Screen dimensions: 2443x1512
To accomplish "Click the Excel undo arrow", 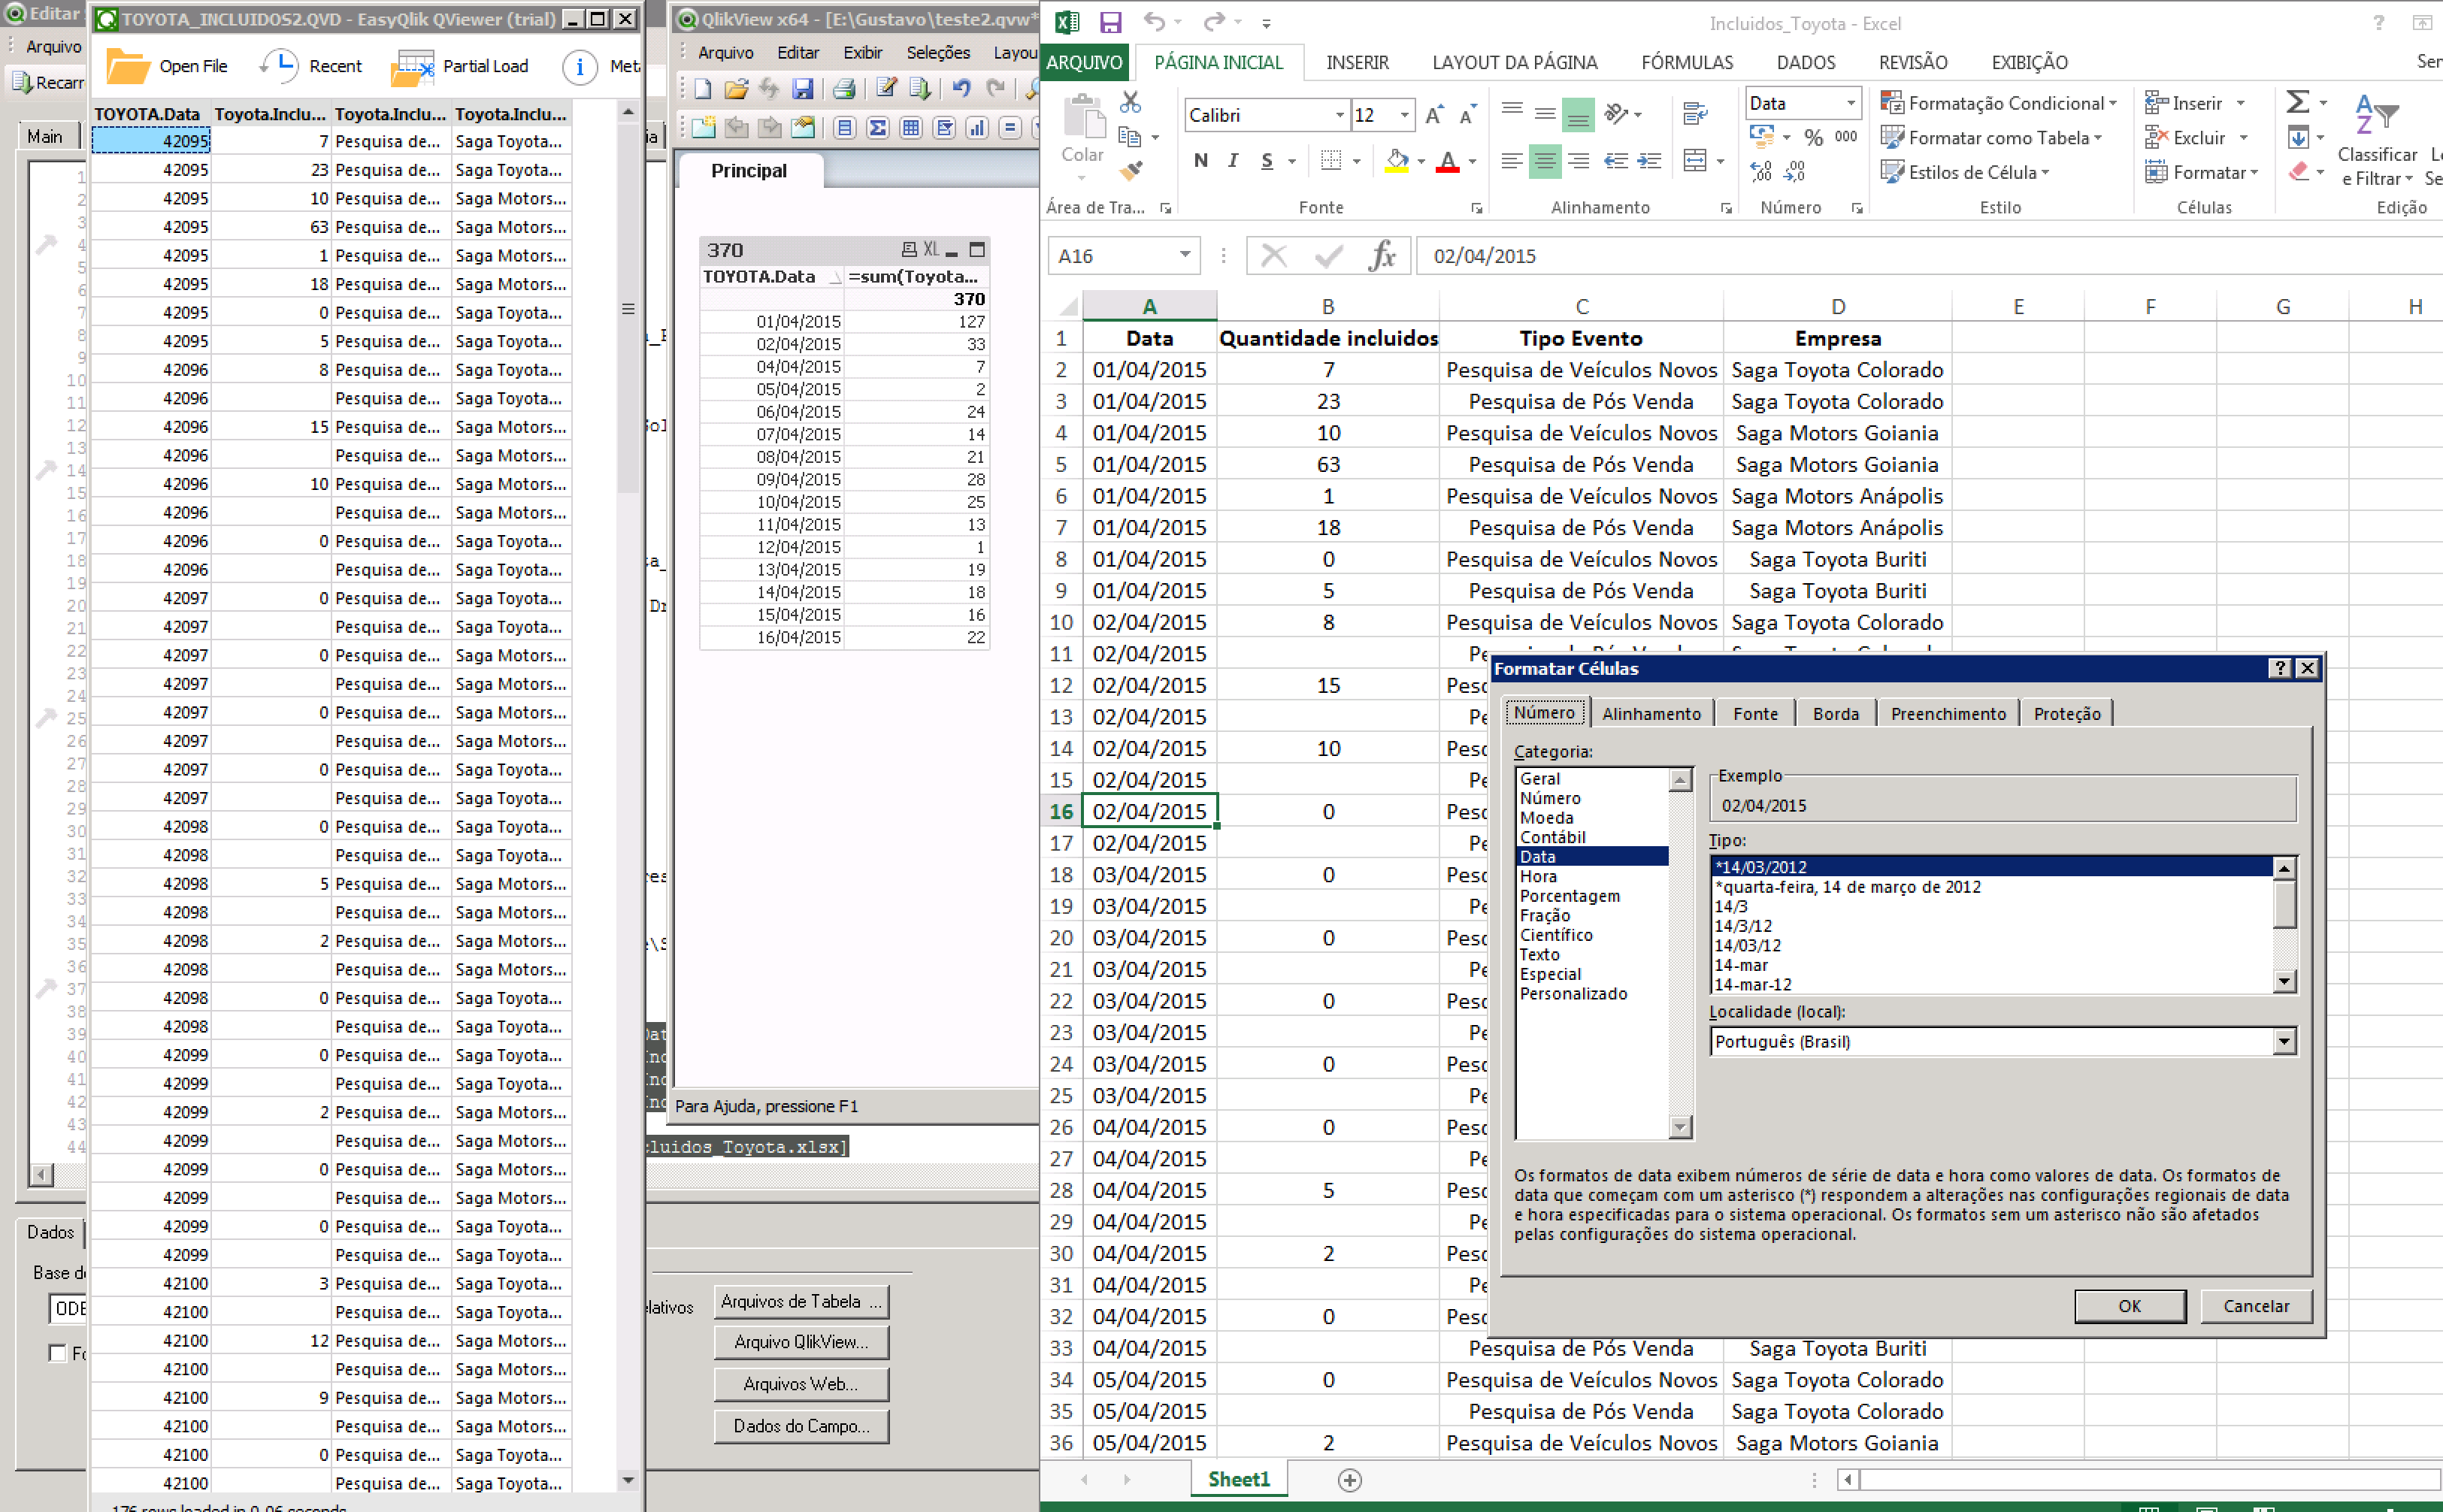I will click(1154, 21).
